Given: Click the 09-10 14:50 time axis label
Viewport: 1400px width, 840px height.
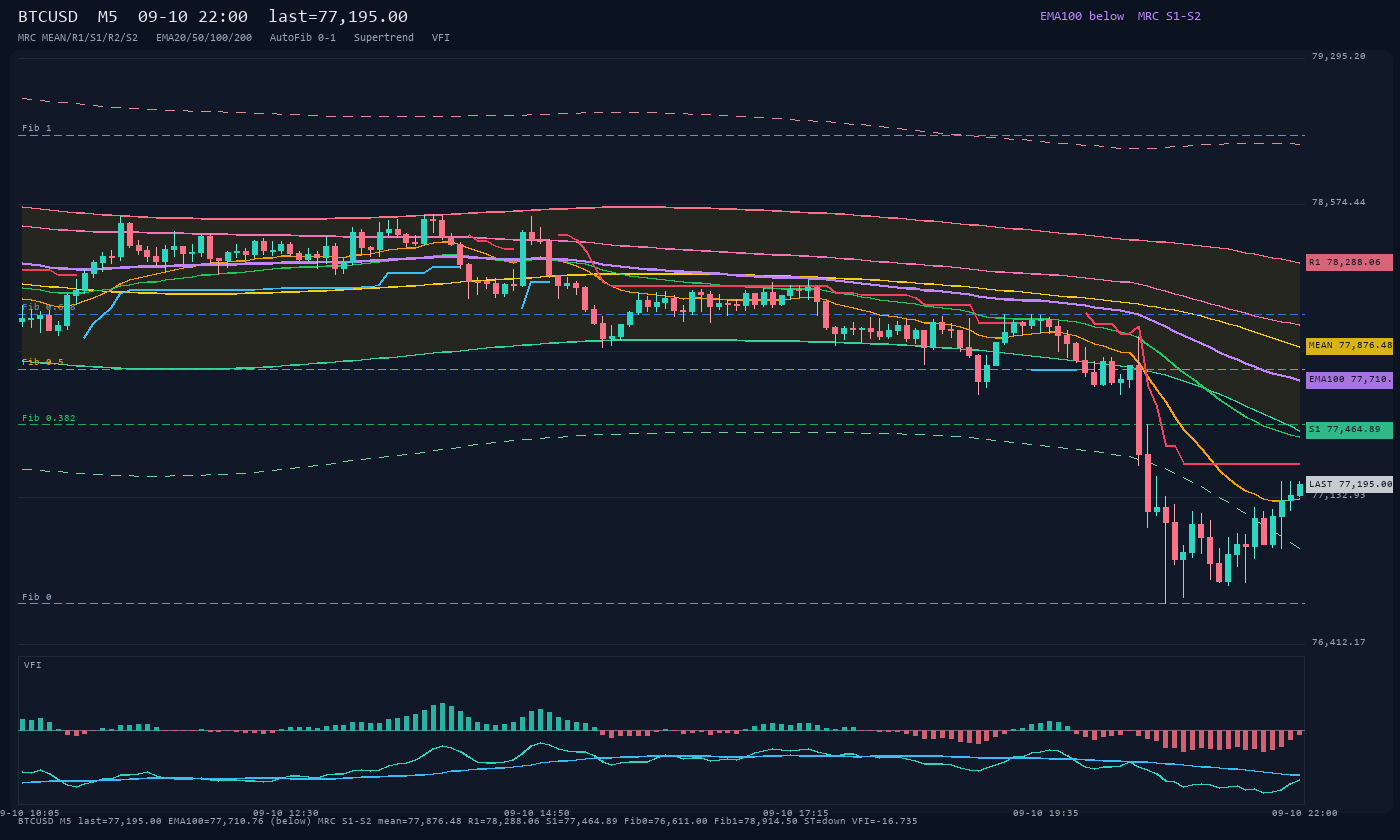Looking at the screenshot, I should pos(537,813).
